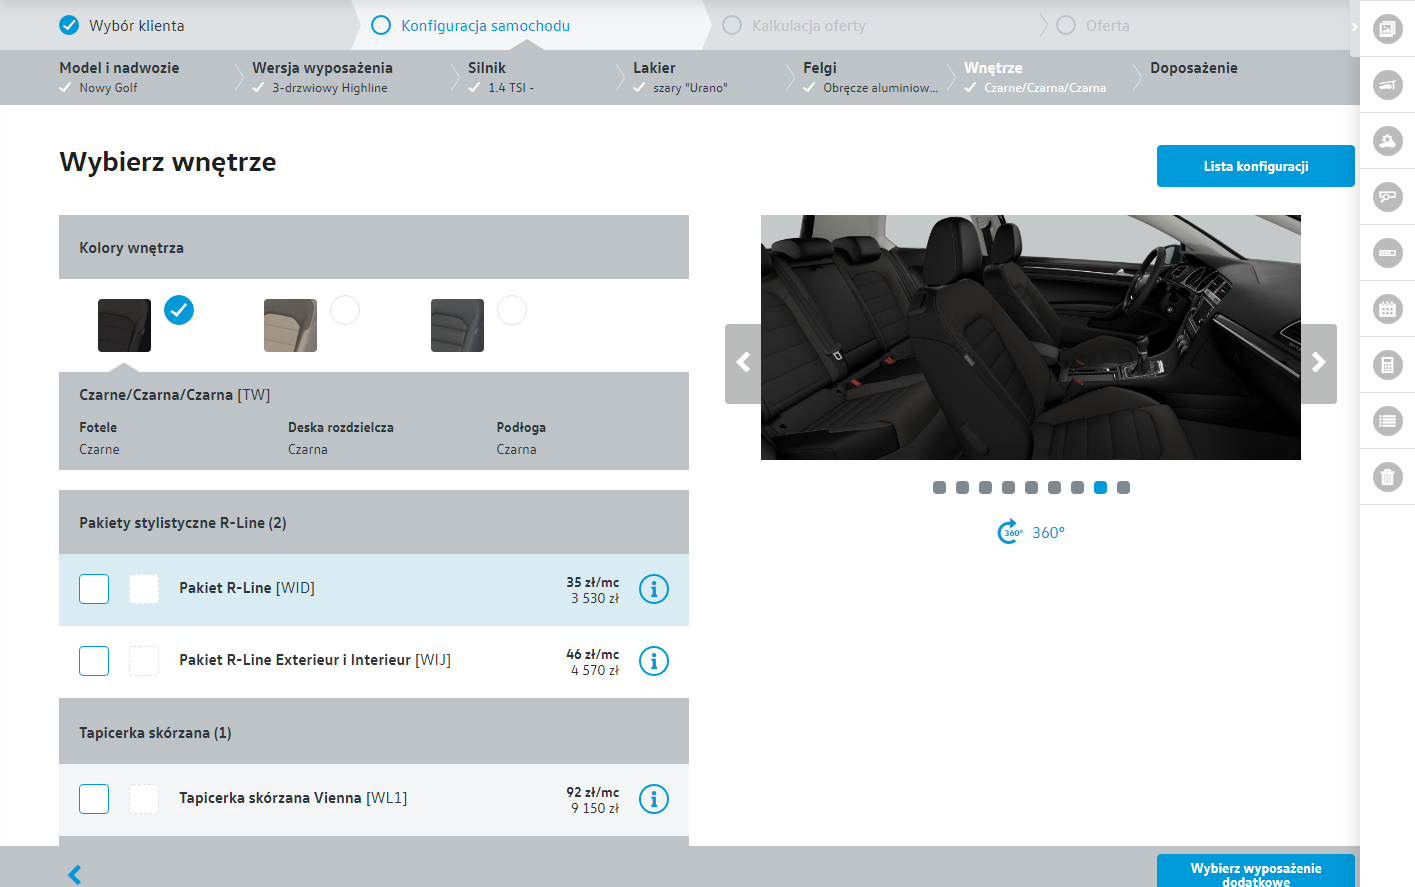This screenshot has height=887, width=1415.
Task: Open the calendar sidebar icon
Action: click(1387, 309)
